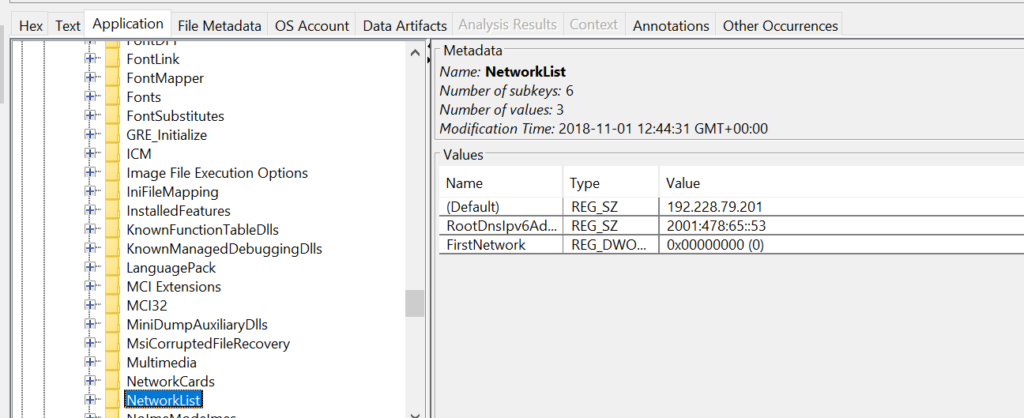
Task: Open the Other Occurrences tab
Action: point(780,25)
